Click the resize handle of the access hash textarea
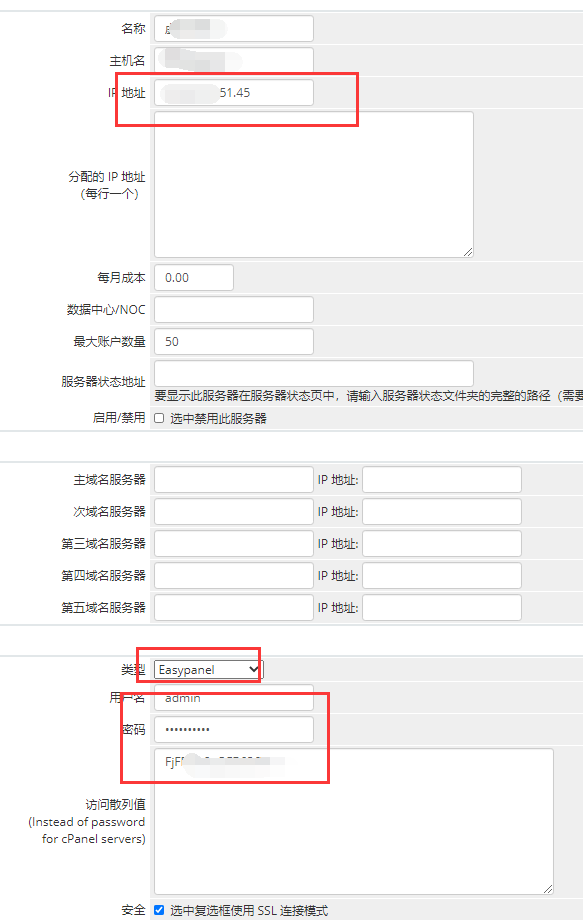This screenshot has width=583, height=920. [x=548, y=889]
